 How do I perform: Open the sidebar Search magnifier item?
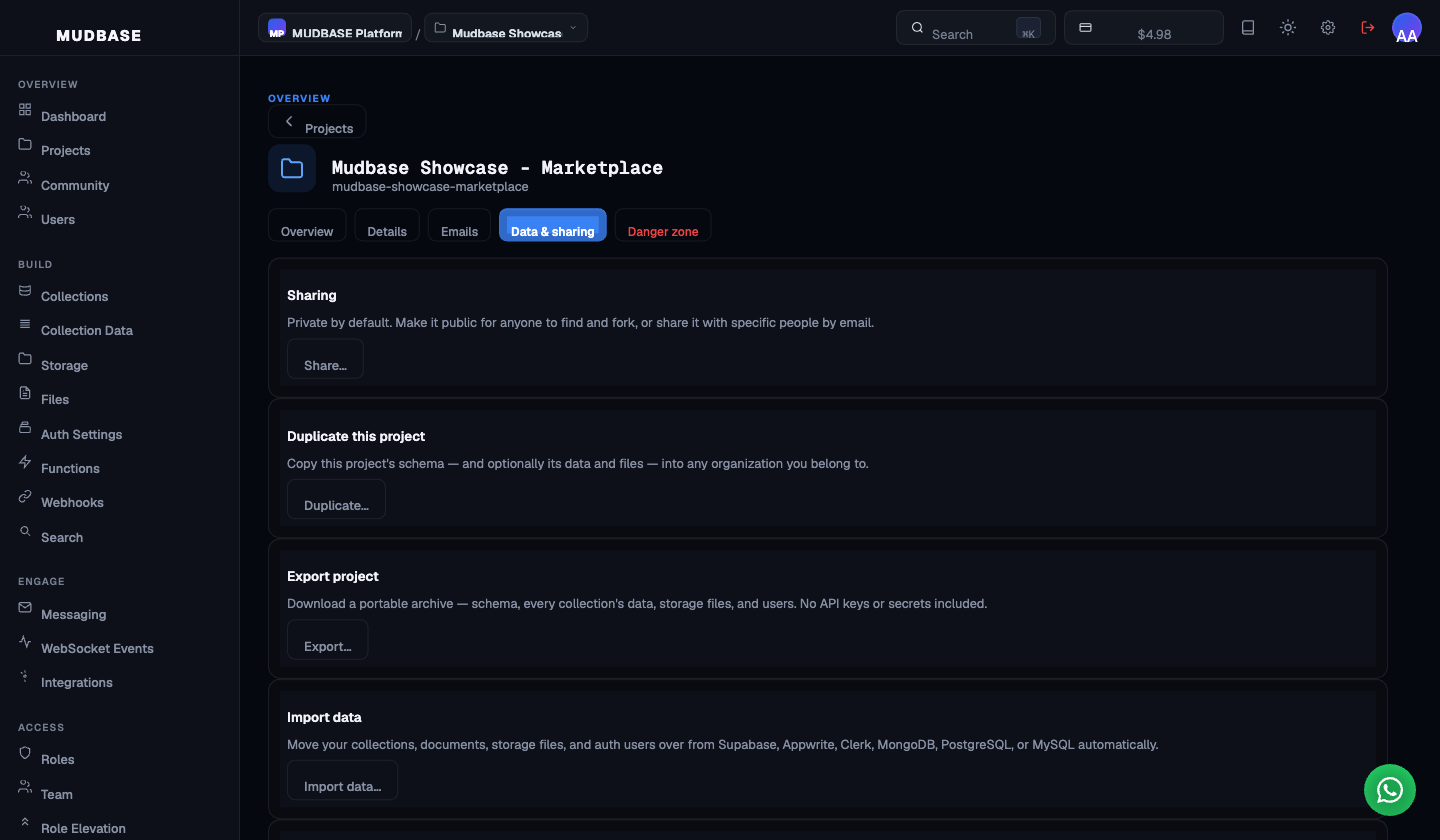25,531
